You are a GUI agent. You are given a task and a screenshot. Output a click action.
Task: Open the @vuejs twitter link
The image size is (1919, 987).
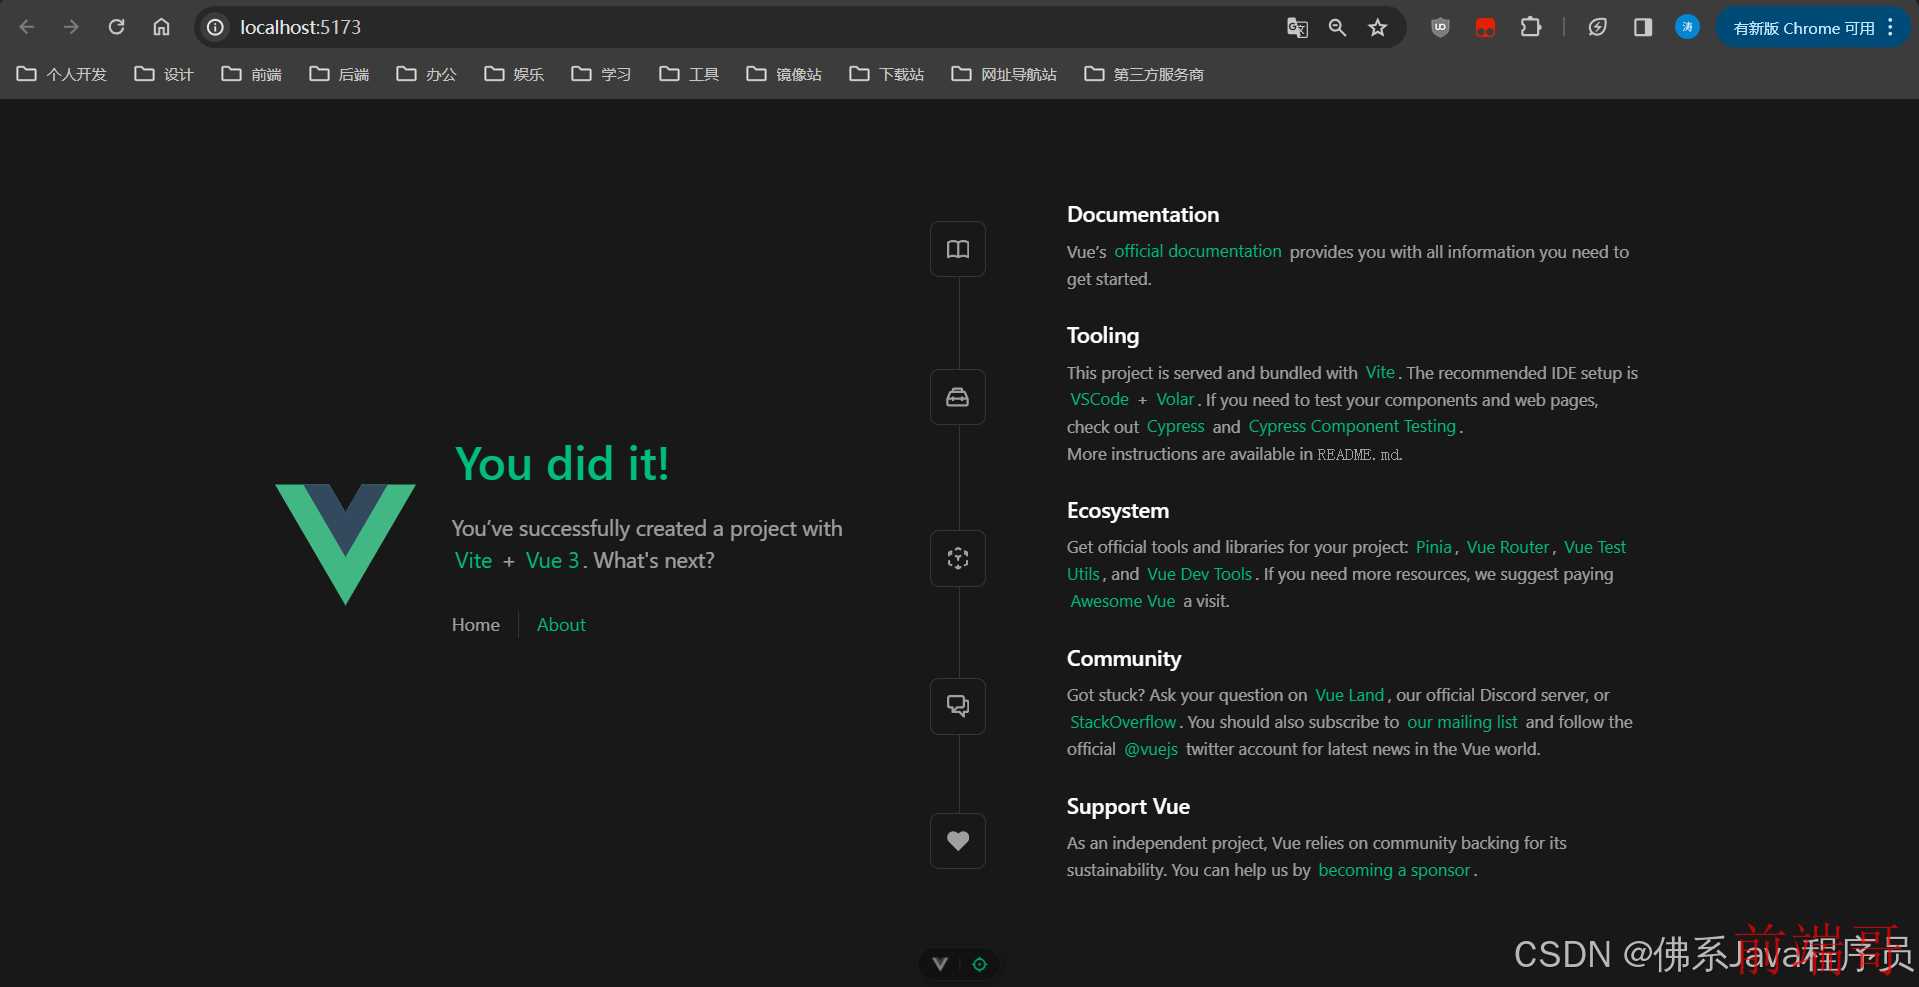pos(1151,750)
